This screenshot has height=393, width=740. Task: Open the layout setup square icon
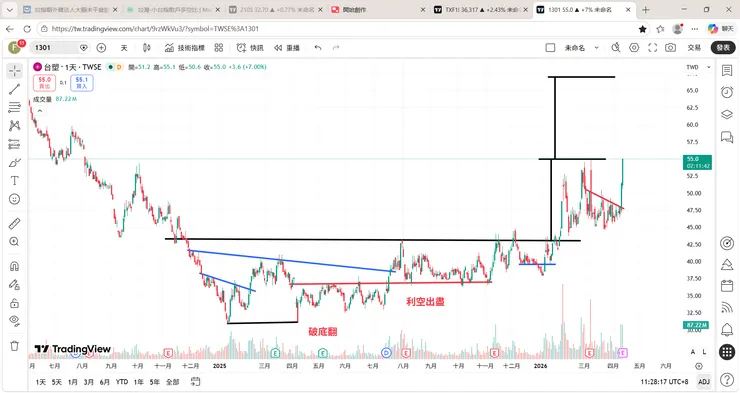[x=550, y=48]
